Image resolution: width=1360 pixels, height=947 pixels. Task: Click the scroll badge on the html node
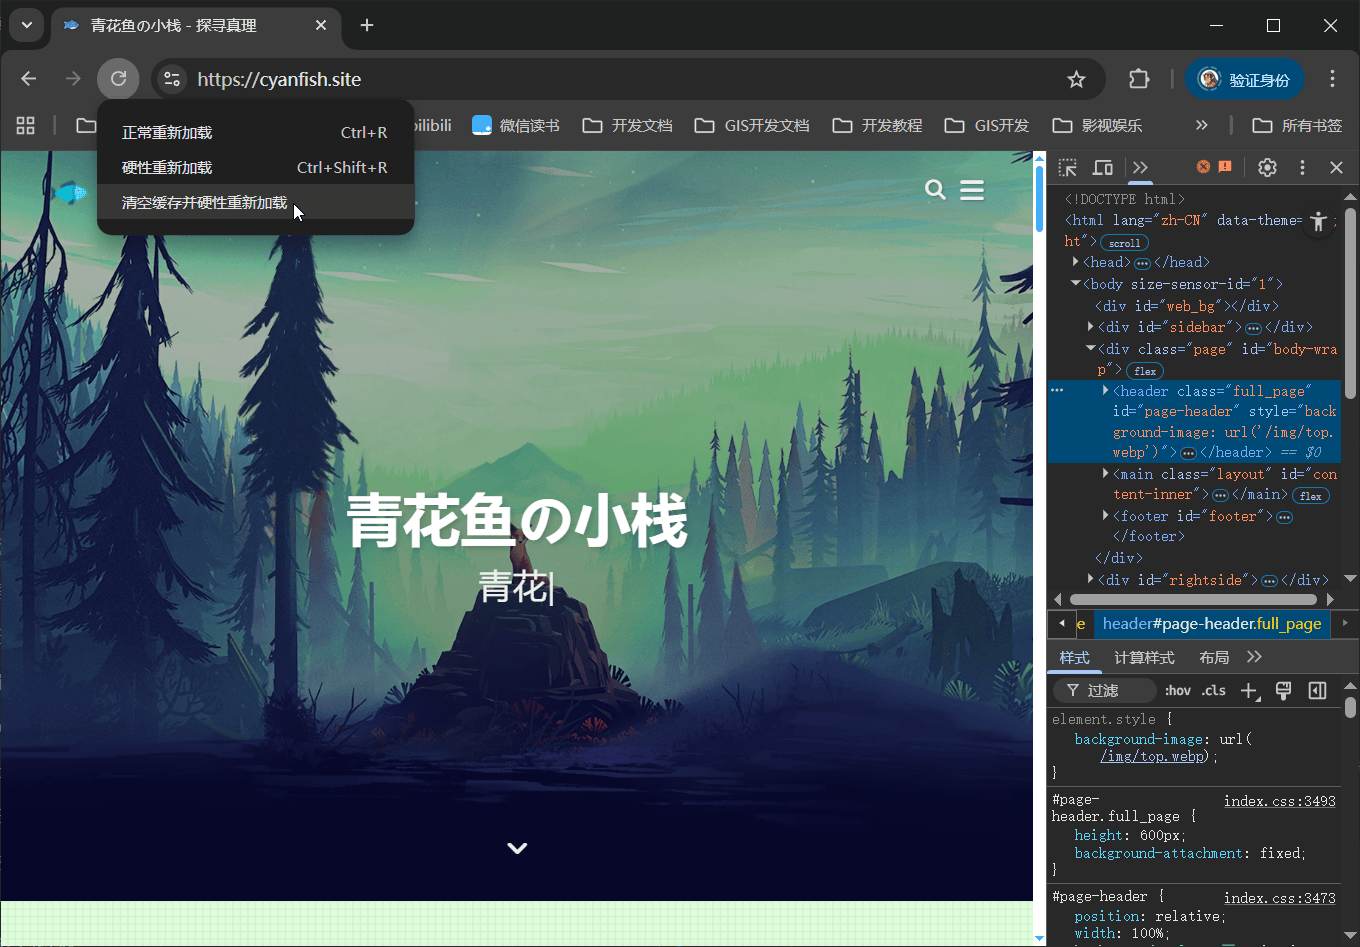coord(1124,242)
